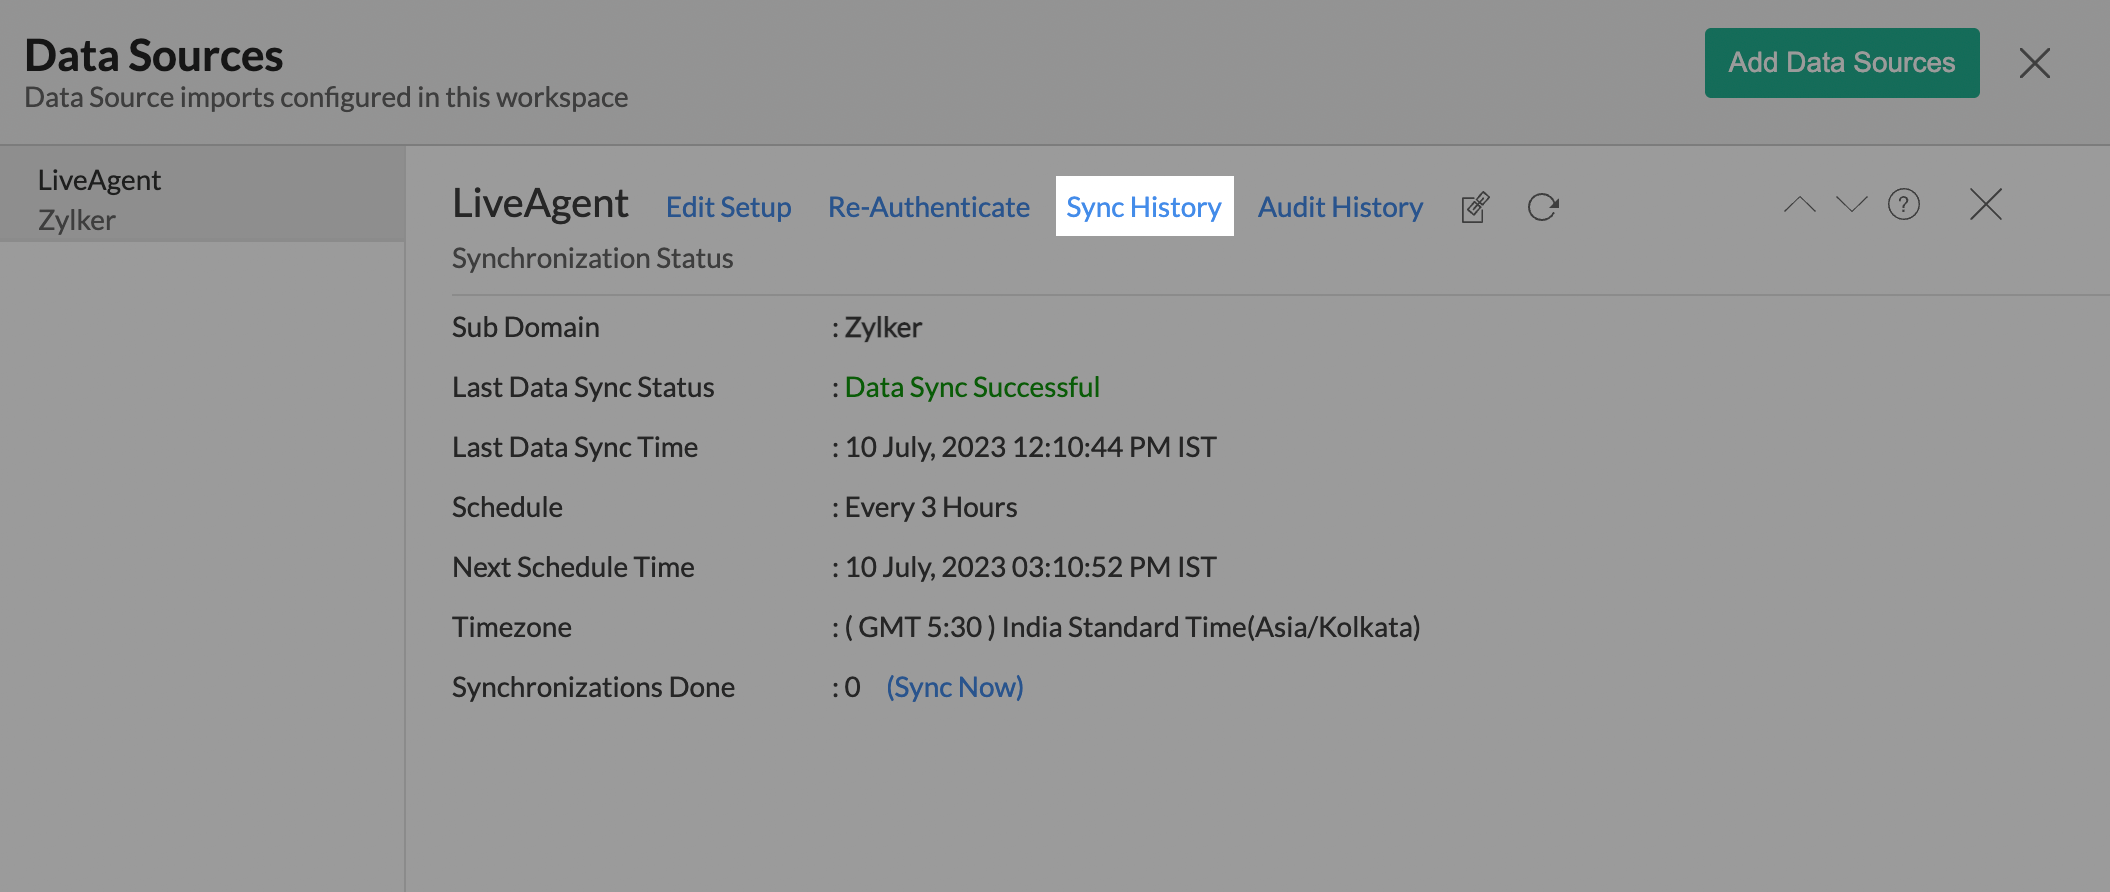The height and width of the screenshot is (892, 2110).
Task: Open help via the question mark icon
Action: [x=1903, y=205]
